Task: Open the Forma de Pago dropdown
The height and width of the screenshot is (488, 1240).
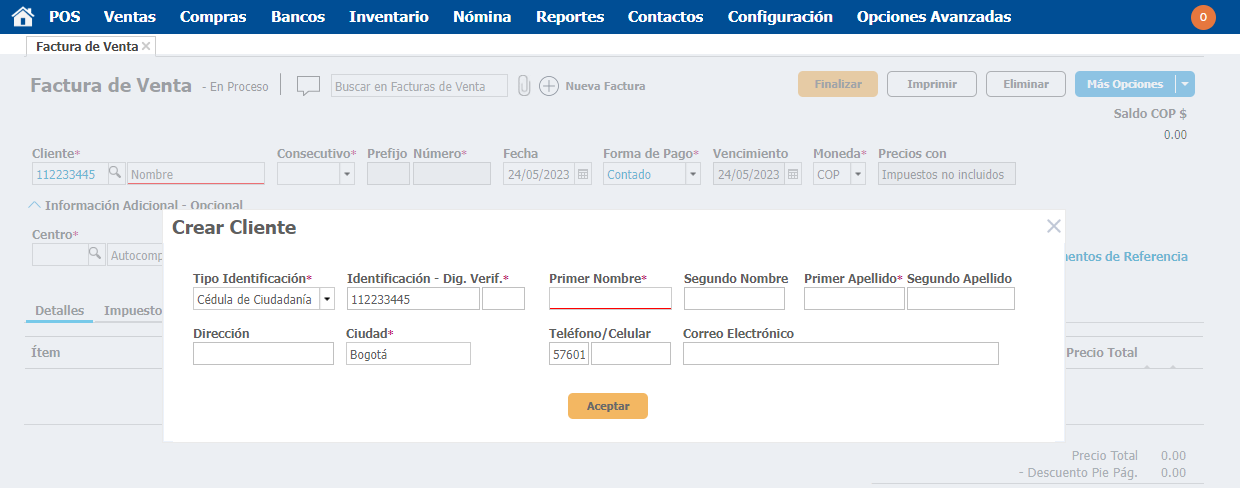Action: coord(692,174)
